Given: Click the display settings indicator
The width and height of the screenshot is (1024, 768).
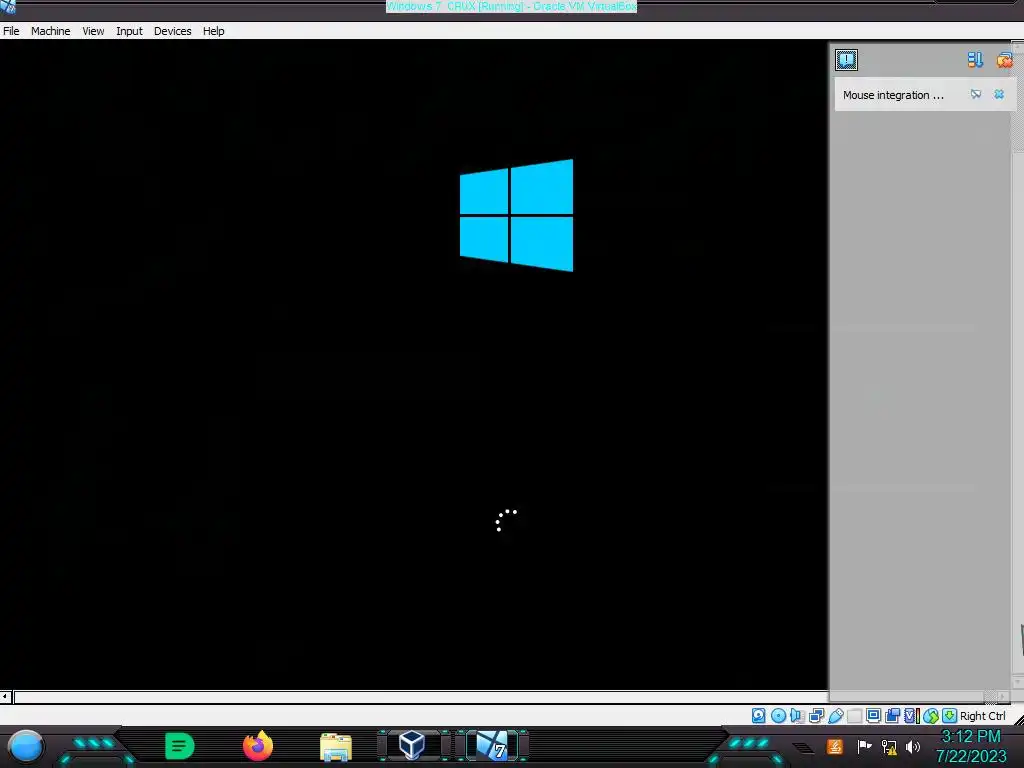Looking at the screenshot, I should (x=873, y=716).
